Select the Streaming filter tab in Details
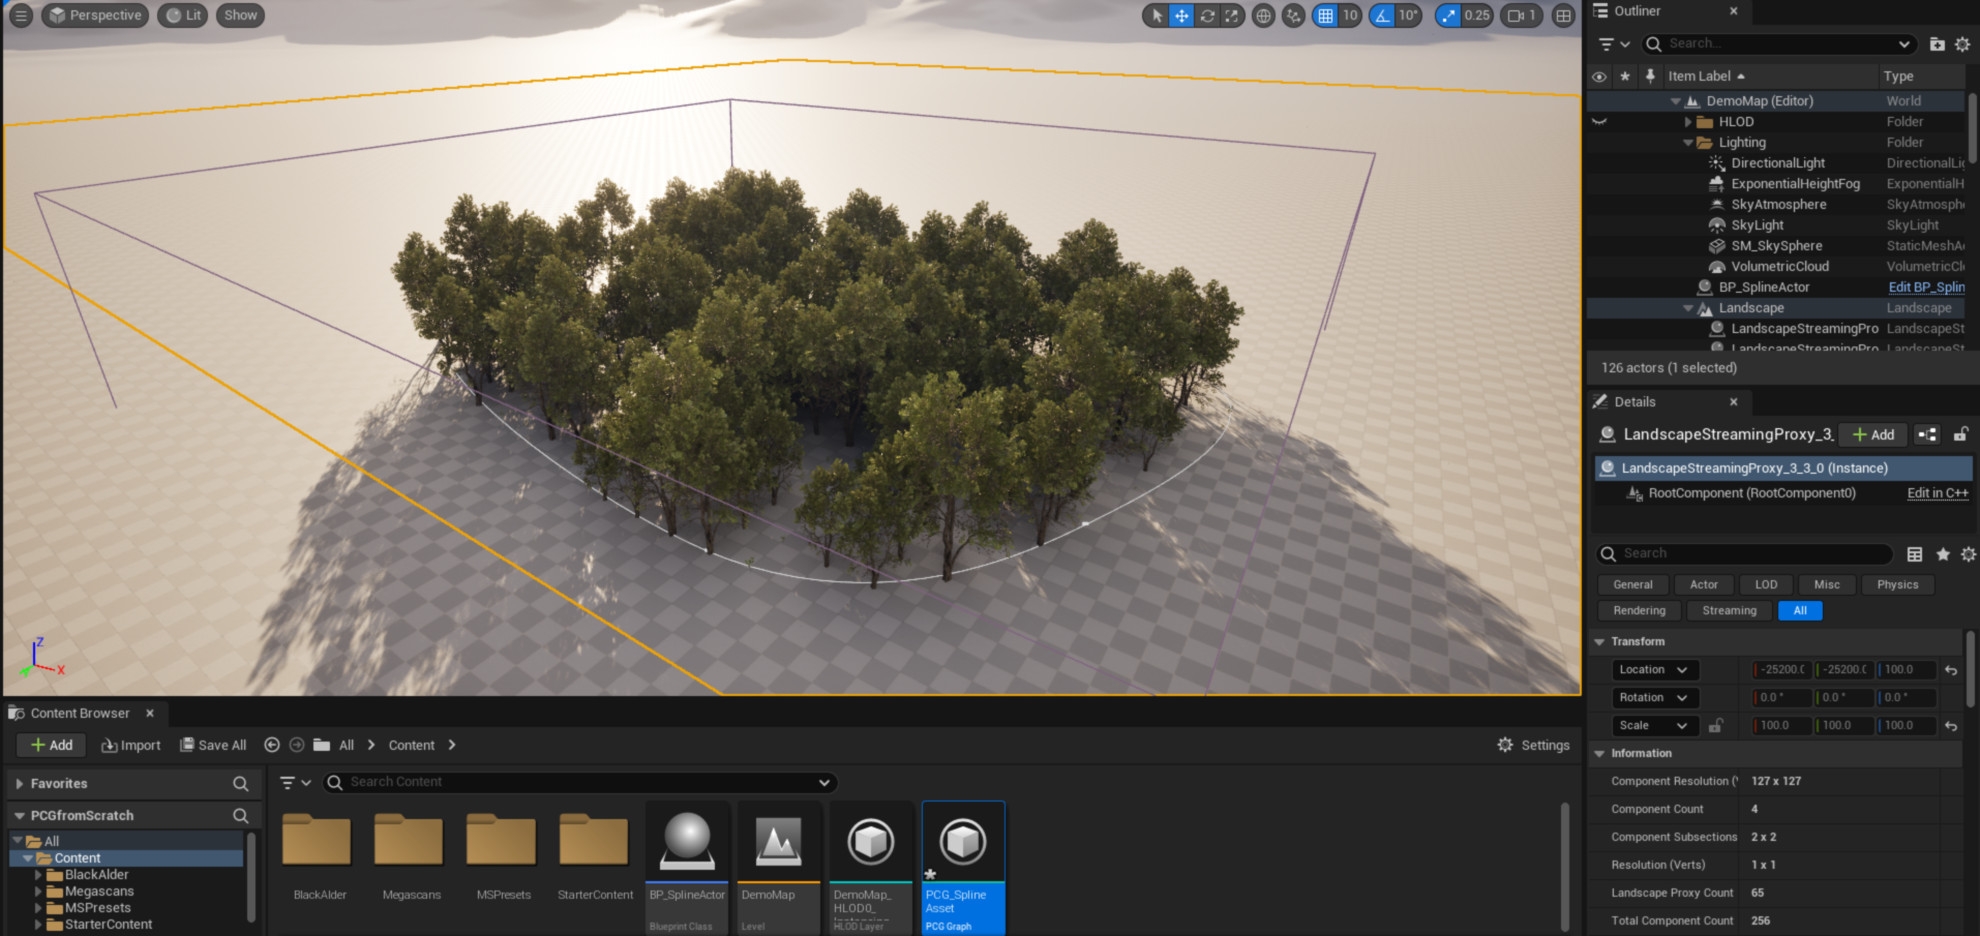The height and width of the screenshot is (936, 1980). click(x=1729, y=611)
